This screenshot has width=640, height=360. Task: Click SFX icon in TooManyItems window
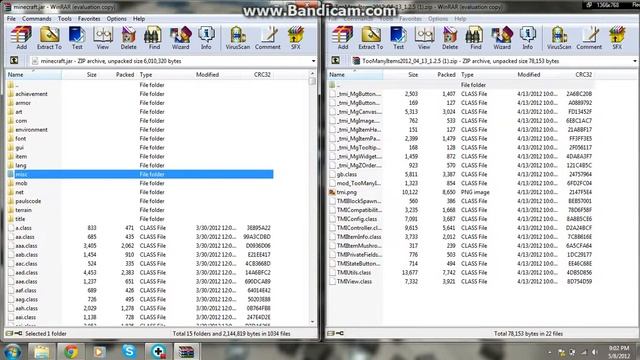618,38
